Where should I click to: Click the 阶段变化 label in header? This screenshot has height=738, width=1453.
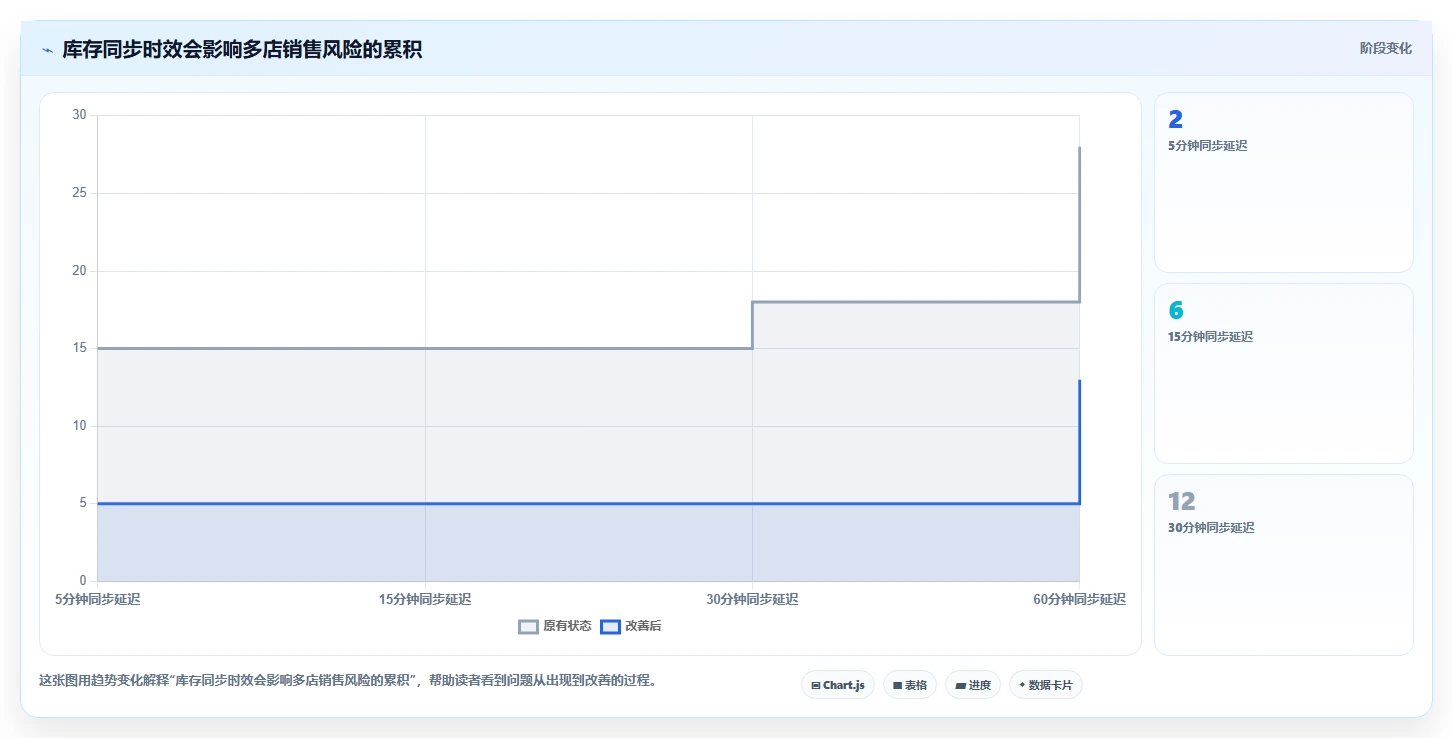point(1386,48)
